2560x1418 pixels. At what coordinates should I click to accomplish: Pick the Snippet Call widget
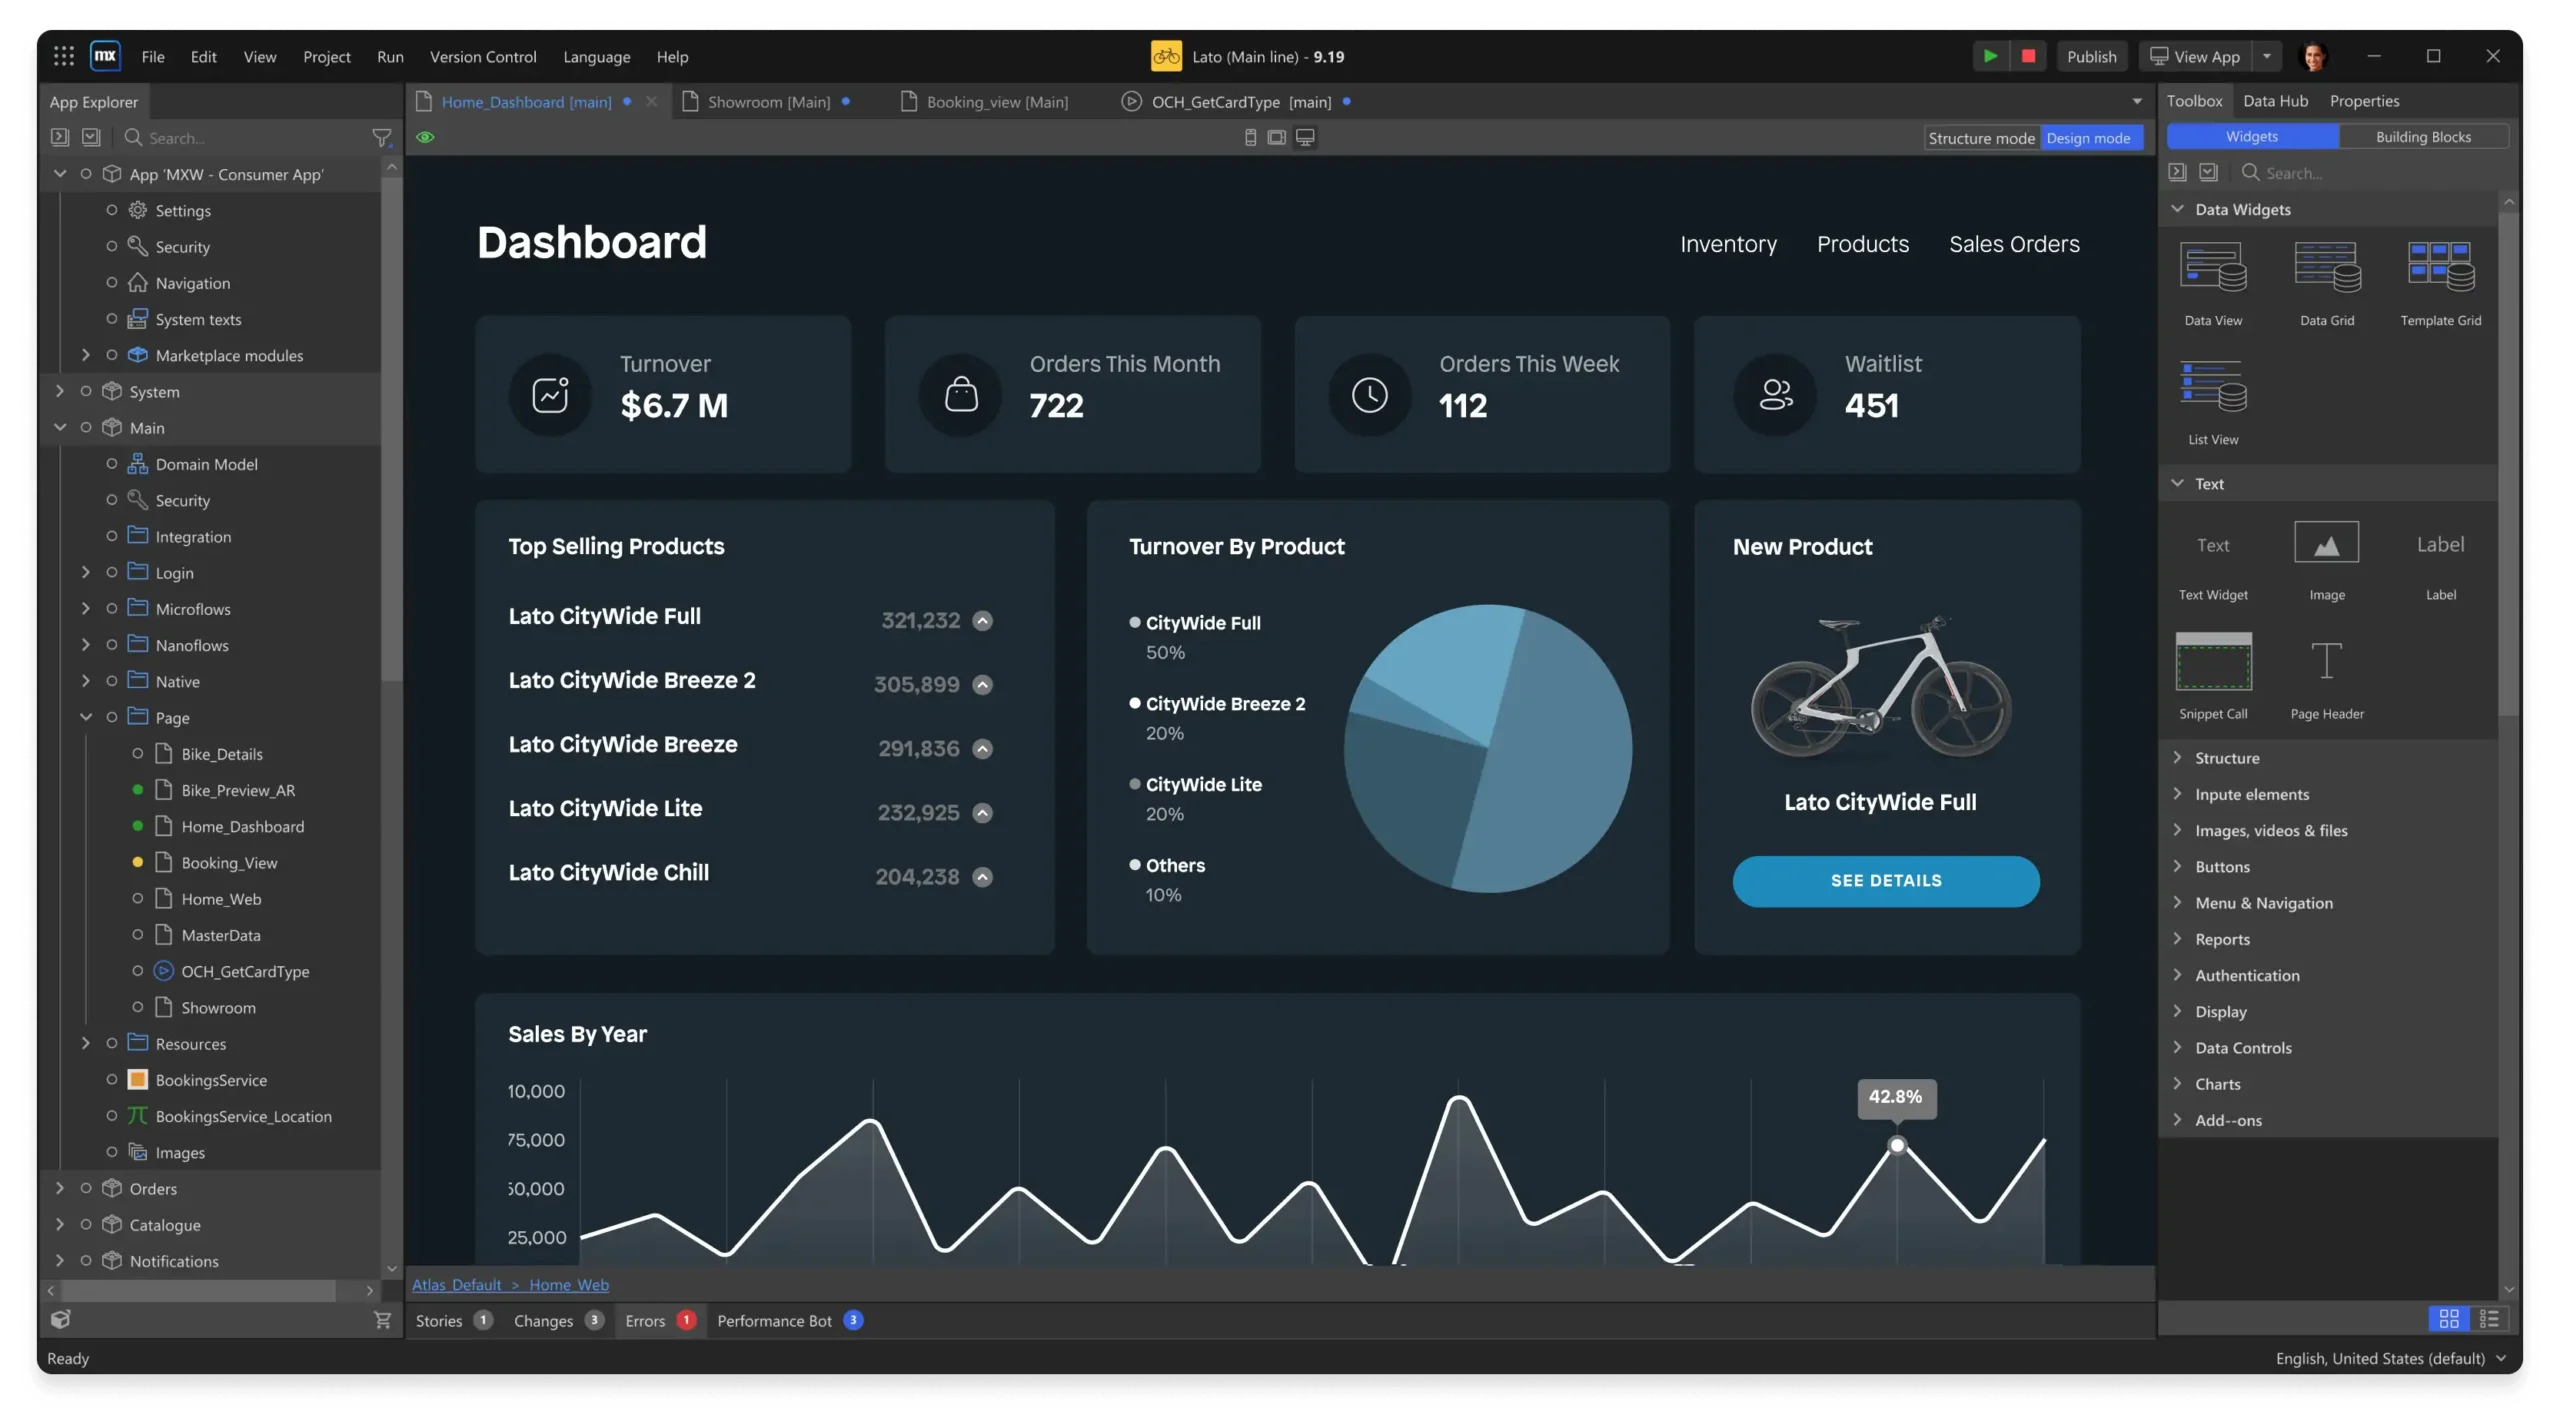[x=2212, y=662]
